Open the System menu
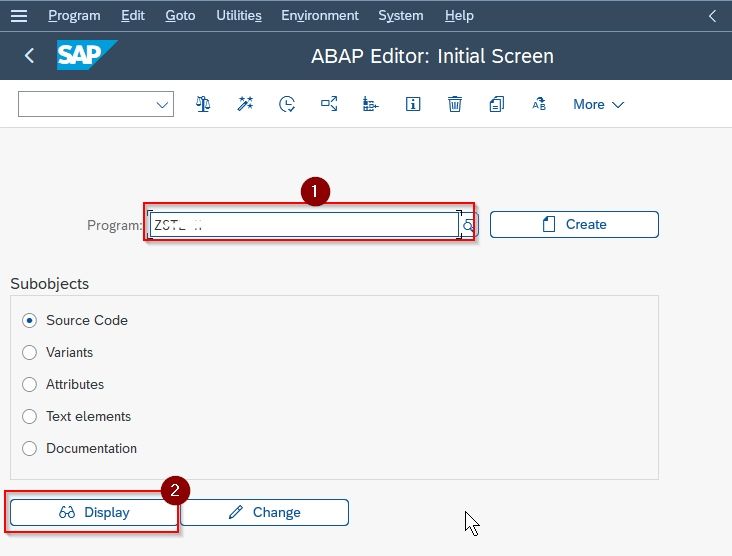The height and width of the screenshot is (556, 732). (x=401, y=16)
